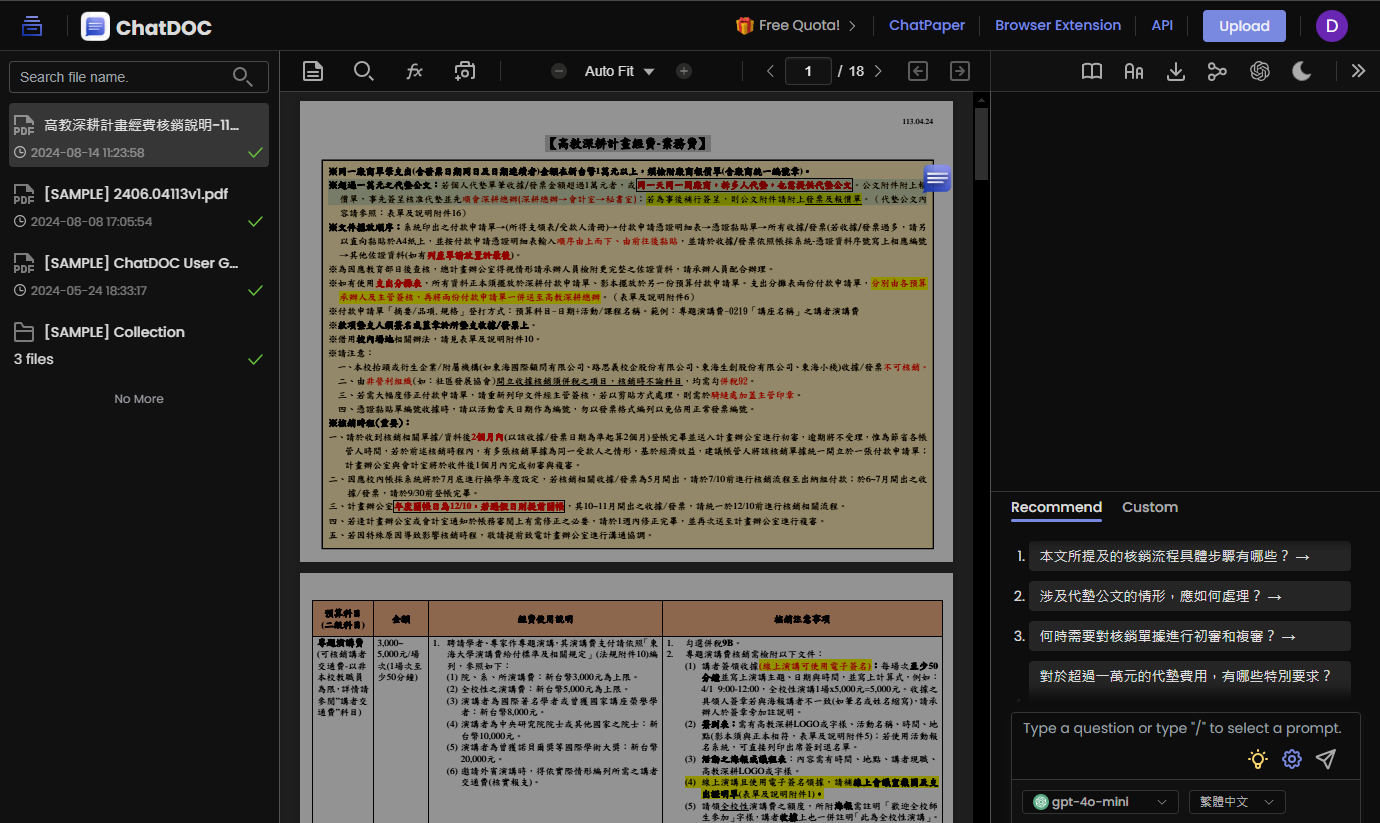This screenshot has width=1380, height=823.
Task: Go to the next page arrow
Action: [878, 71]
